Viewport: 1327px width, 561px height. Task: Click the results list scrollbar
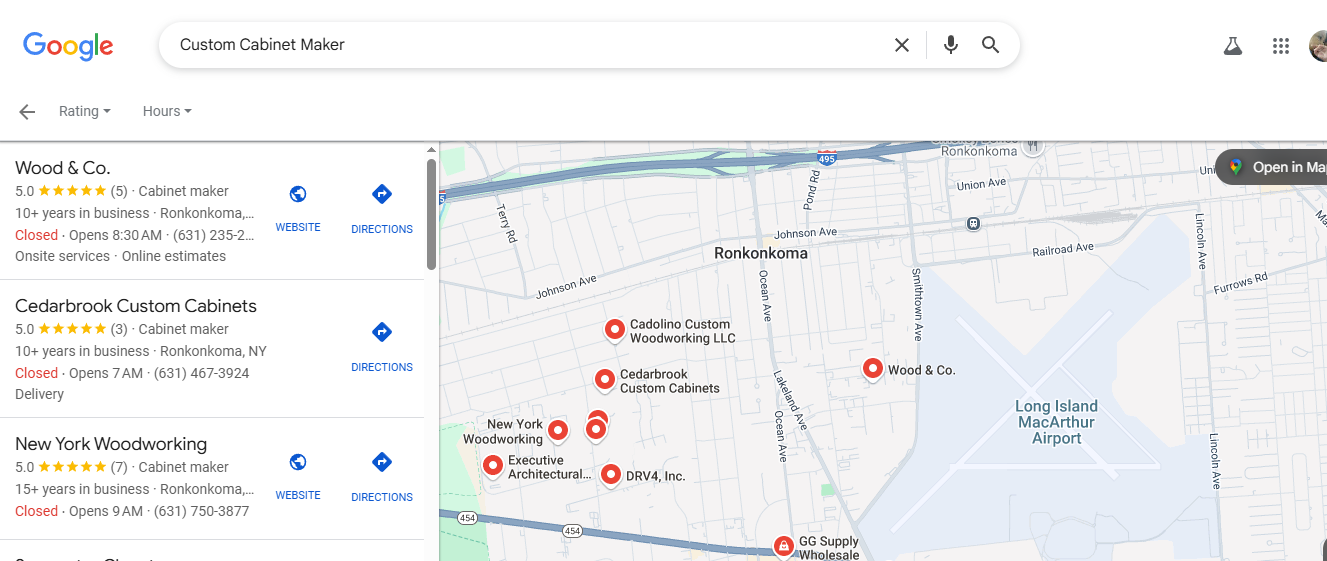pos(431,213)
